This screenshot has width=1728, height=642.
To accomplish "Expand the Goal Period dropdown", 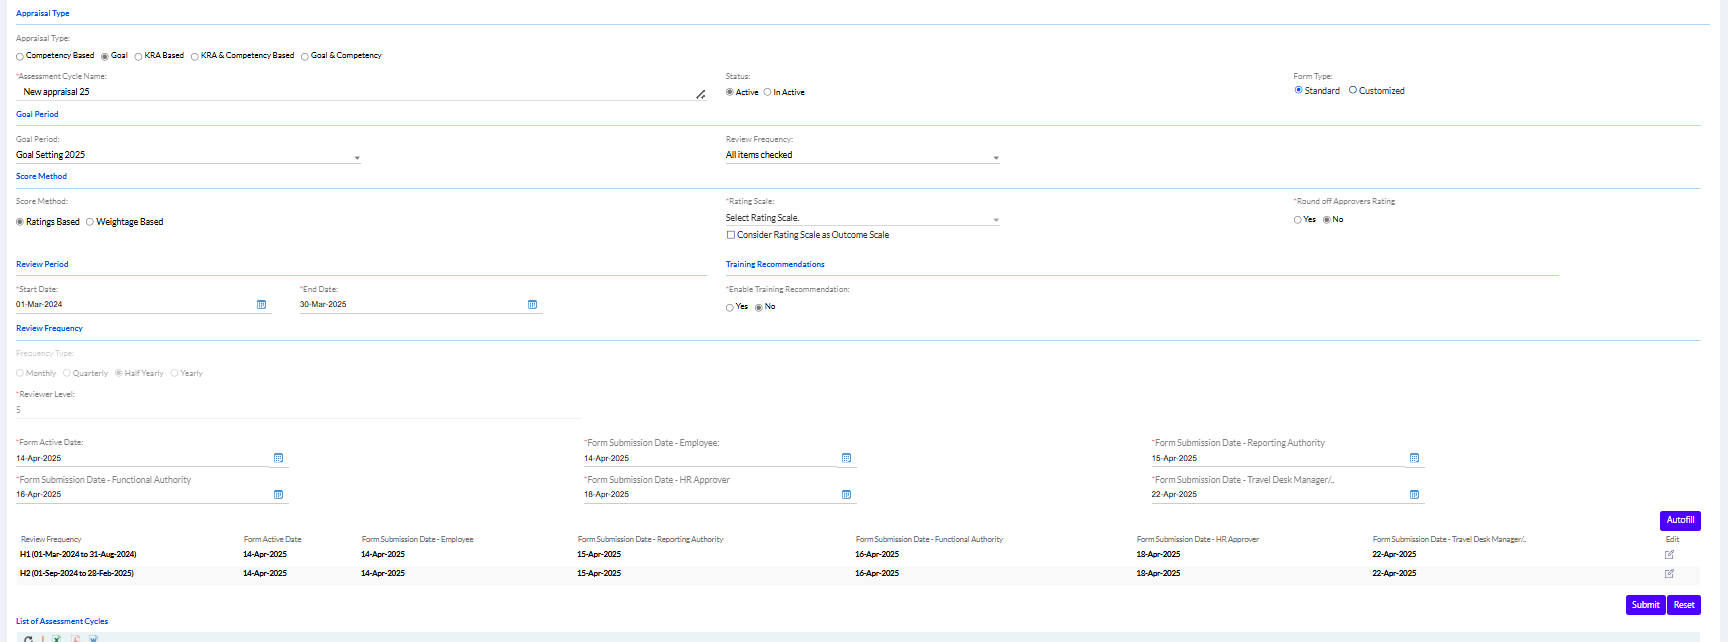I will tap(357, 157).
